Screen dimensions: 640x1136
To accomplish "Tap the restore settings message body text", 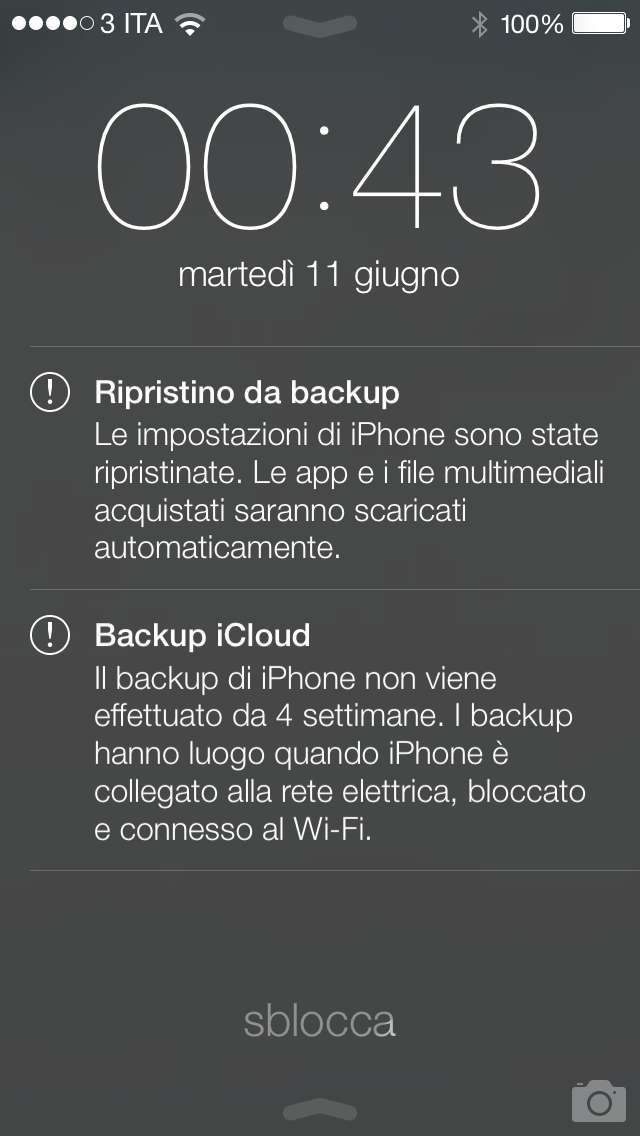I will [x=349, y=493].
